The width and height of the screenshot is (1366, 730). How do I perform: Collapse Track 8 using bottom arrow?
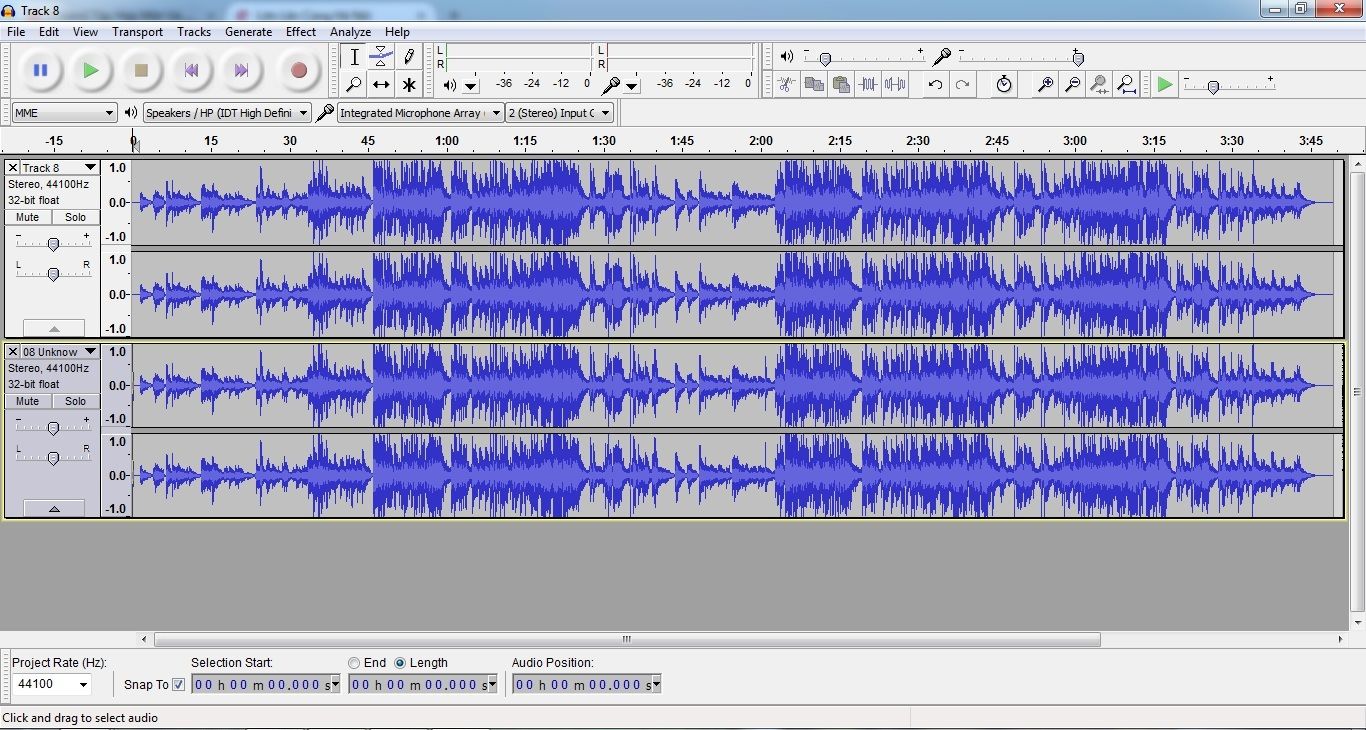click(x=54, y=328)
